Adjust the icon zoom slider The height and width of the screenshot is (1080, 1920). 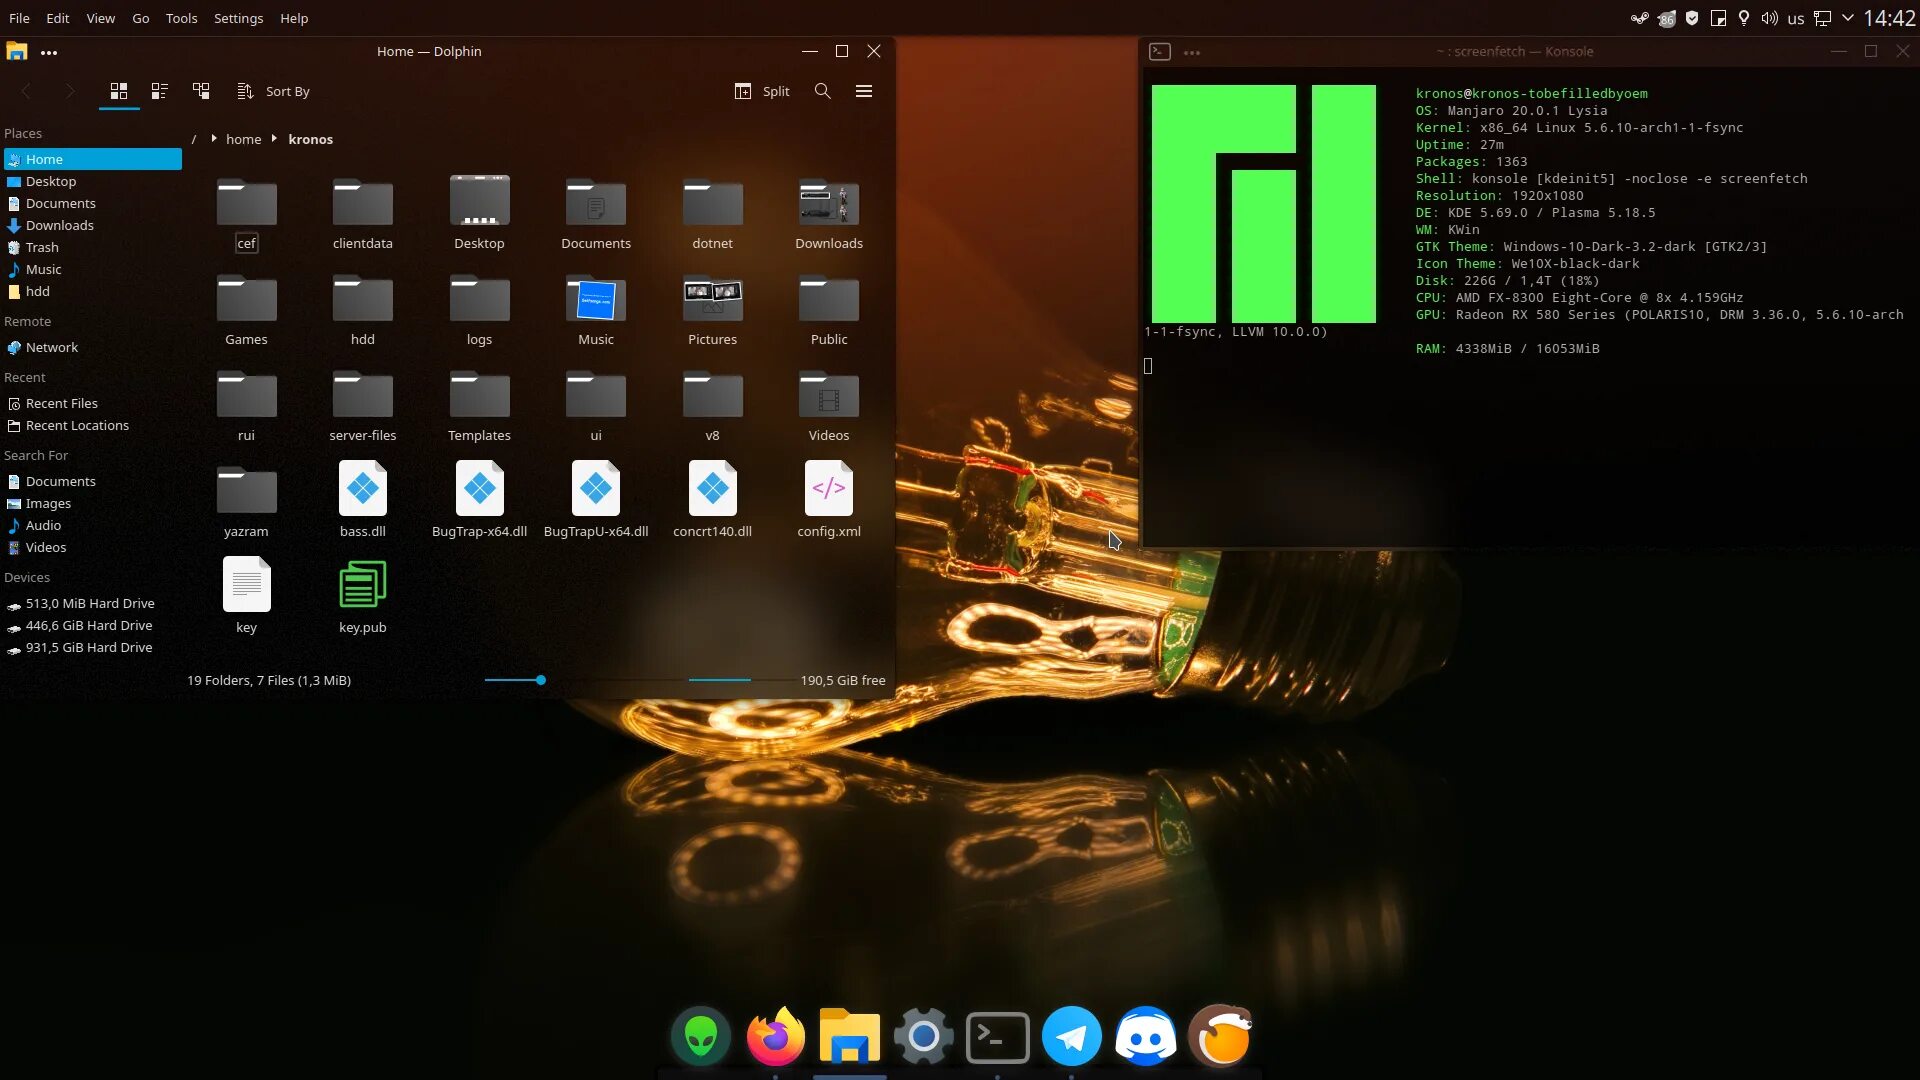click(x=541, y=680)
